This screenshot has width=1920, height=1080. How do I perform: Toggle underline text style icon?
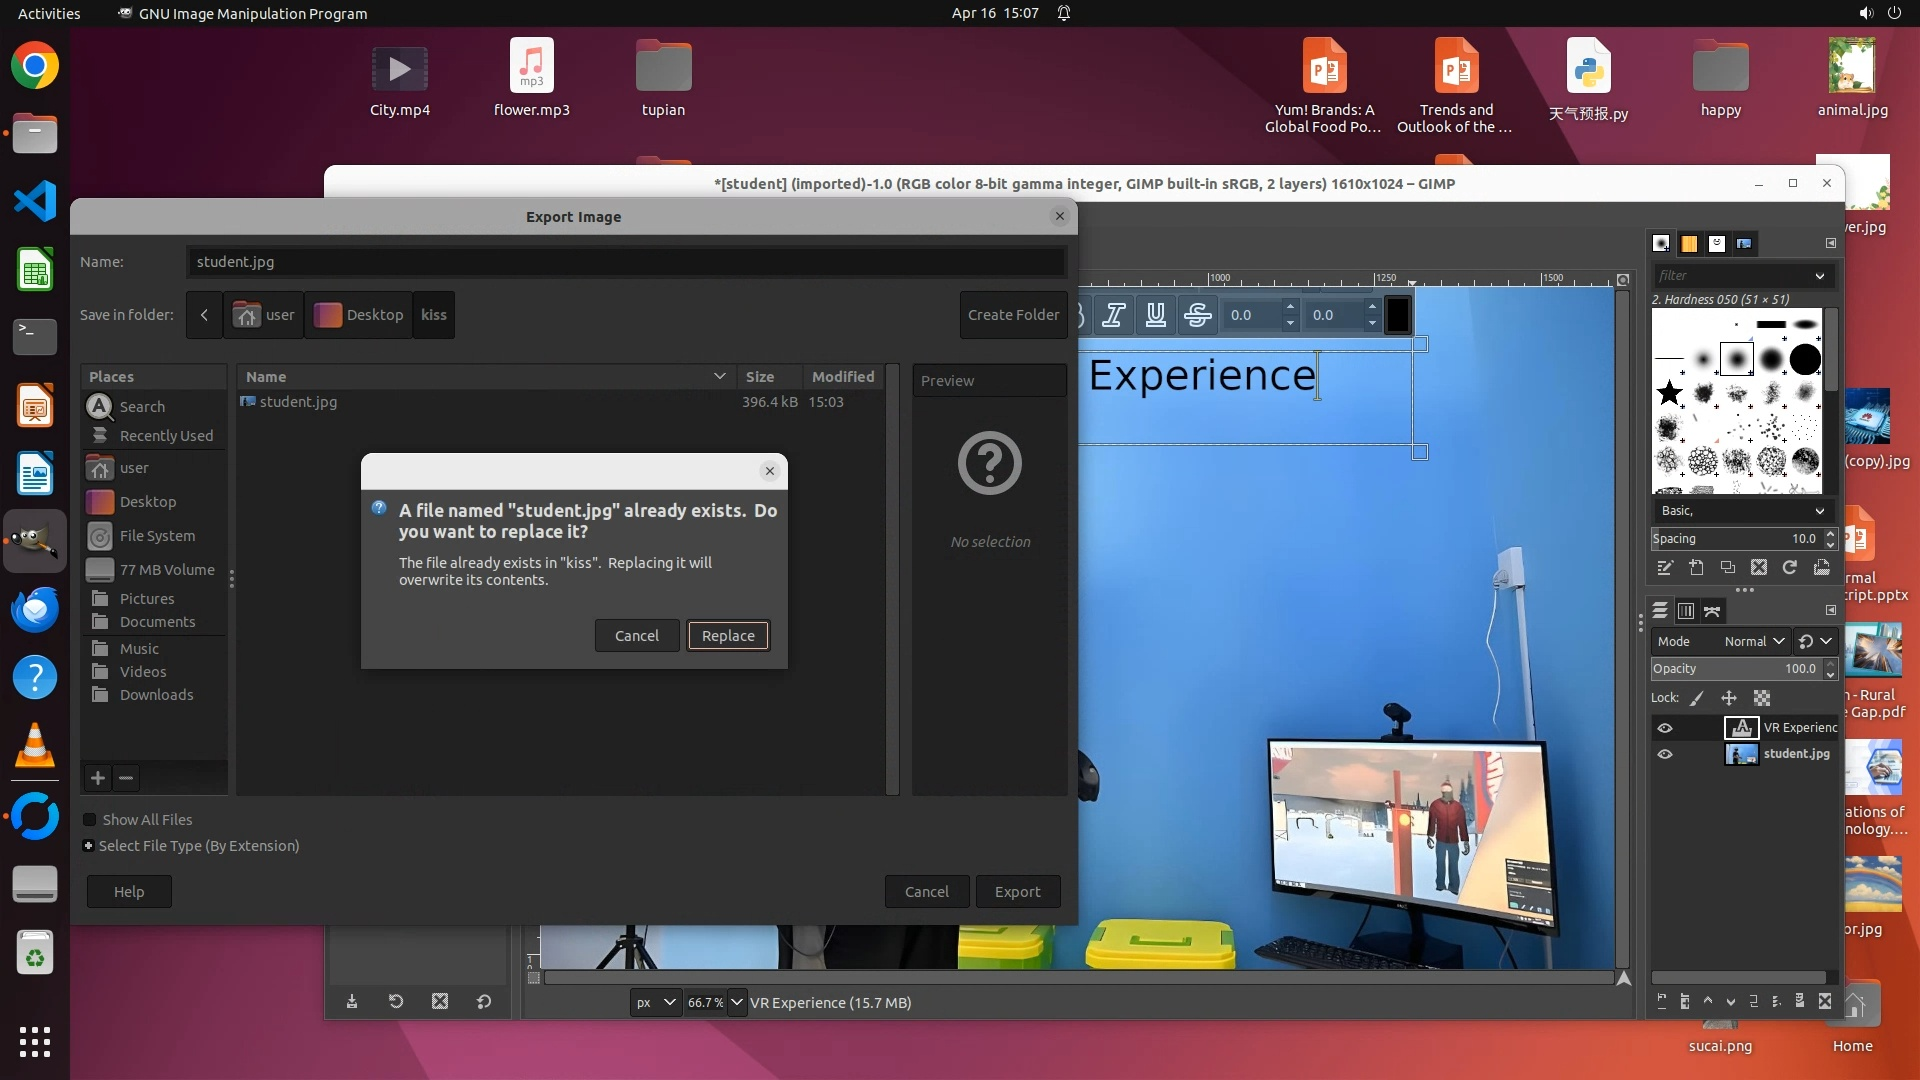[1155, 315]
